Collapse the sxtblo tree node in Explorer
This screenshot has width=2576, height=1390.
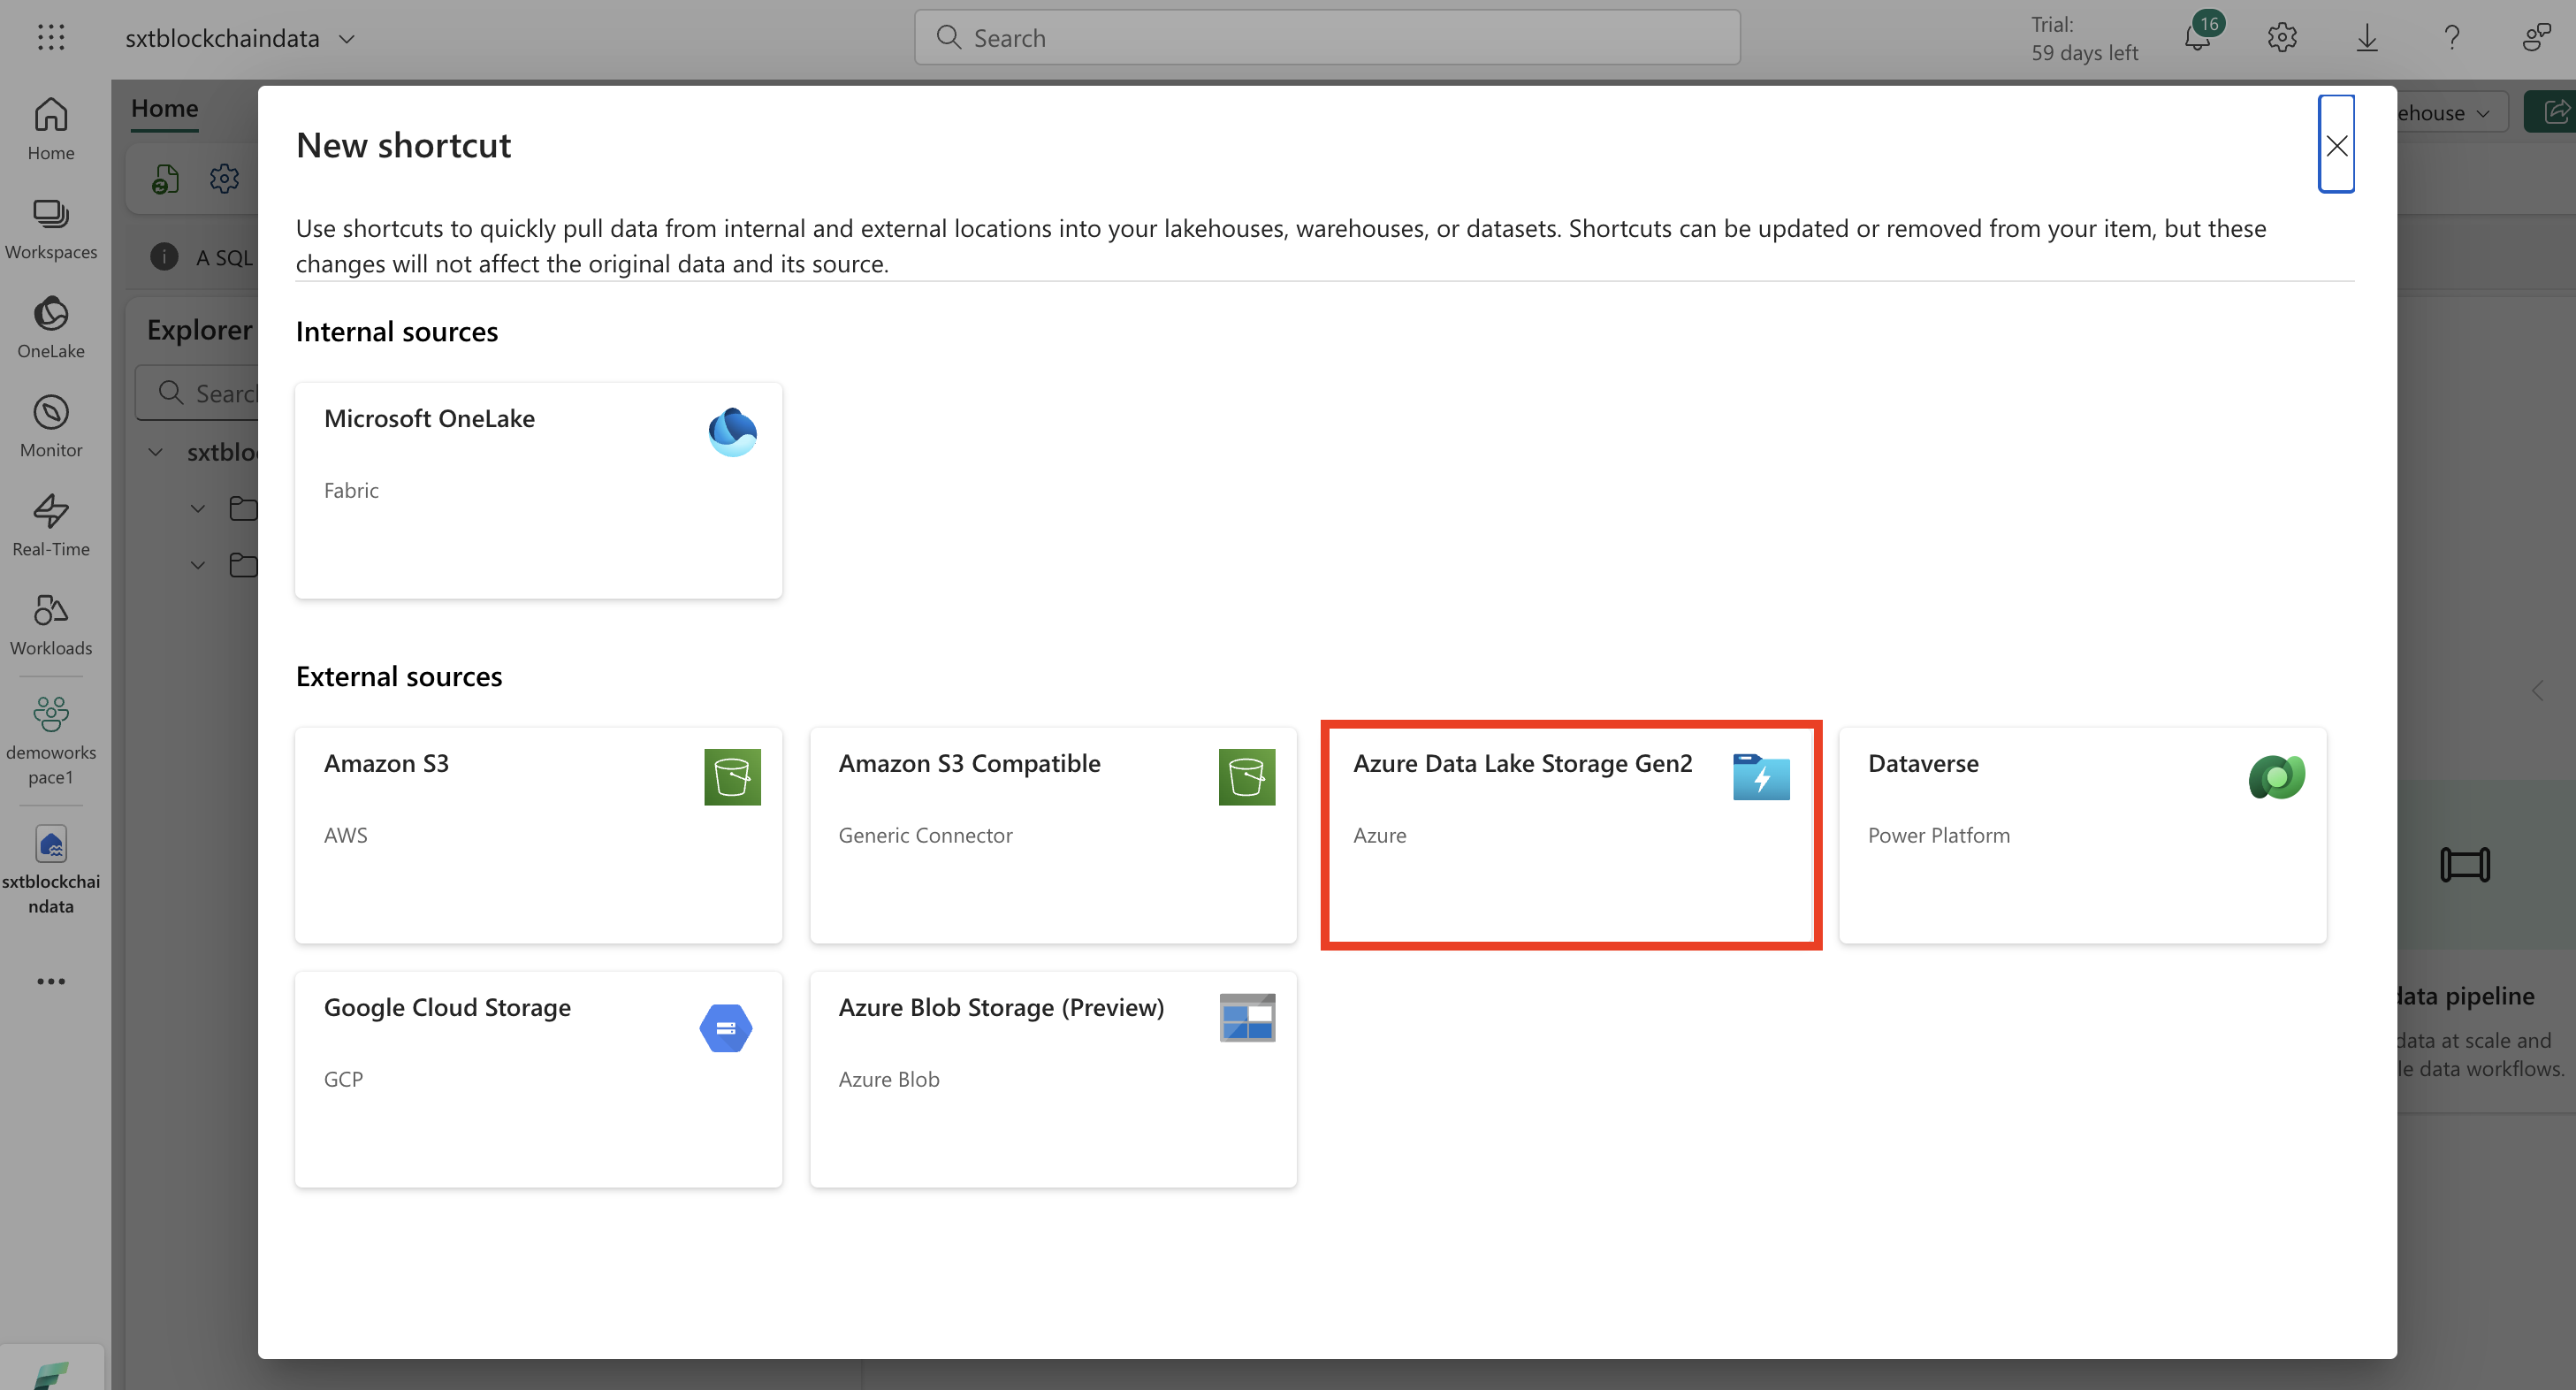point(156,452)
